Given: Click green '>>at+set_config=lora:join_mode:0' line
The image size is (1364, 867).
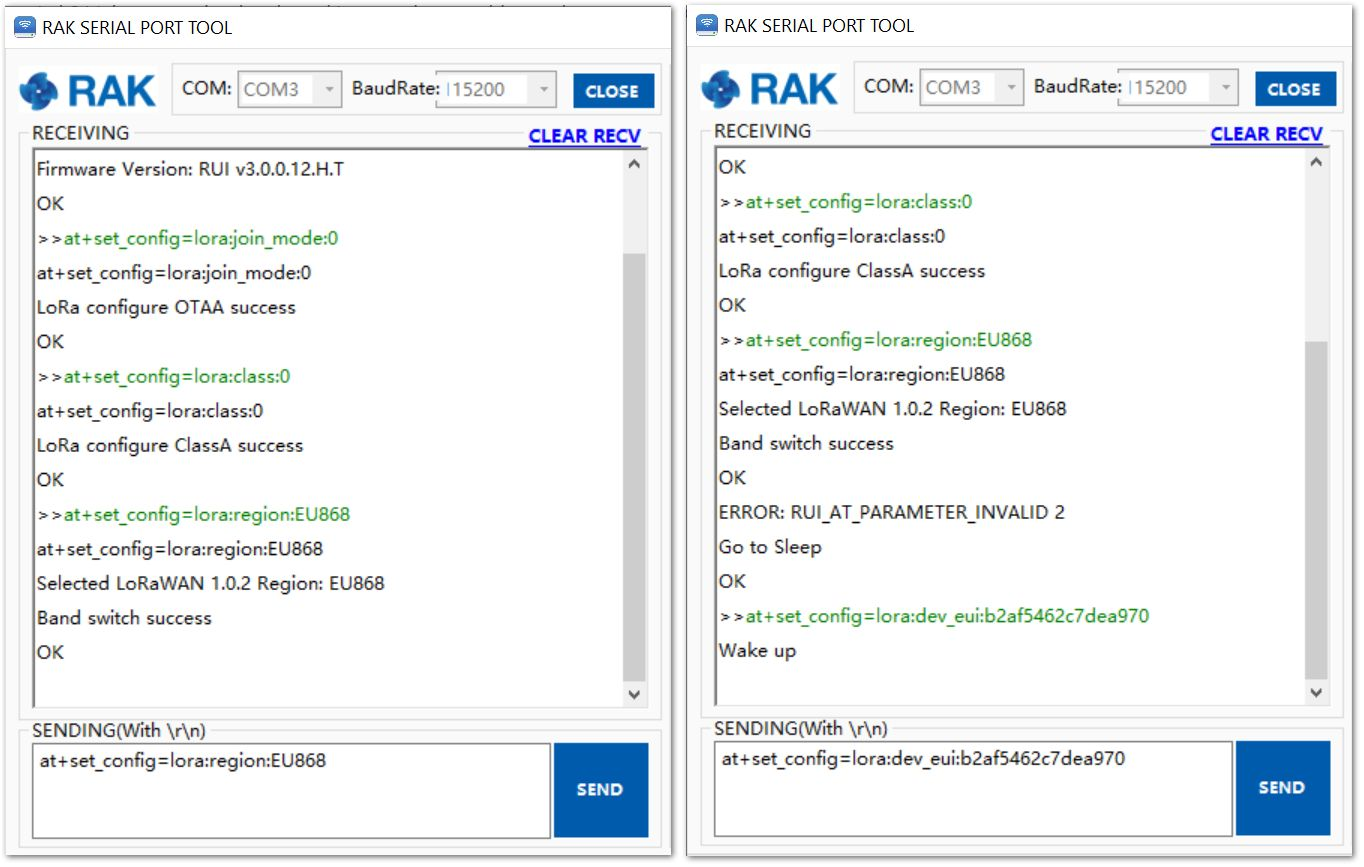Looking at the screenshot, I should click(188, 238).
